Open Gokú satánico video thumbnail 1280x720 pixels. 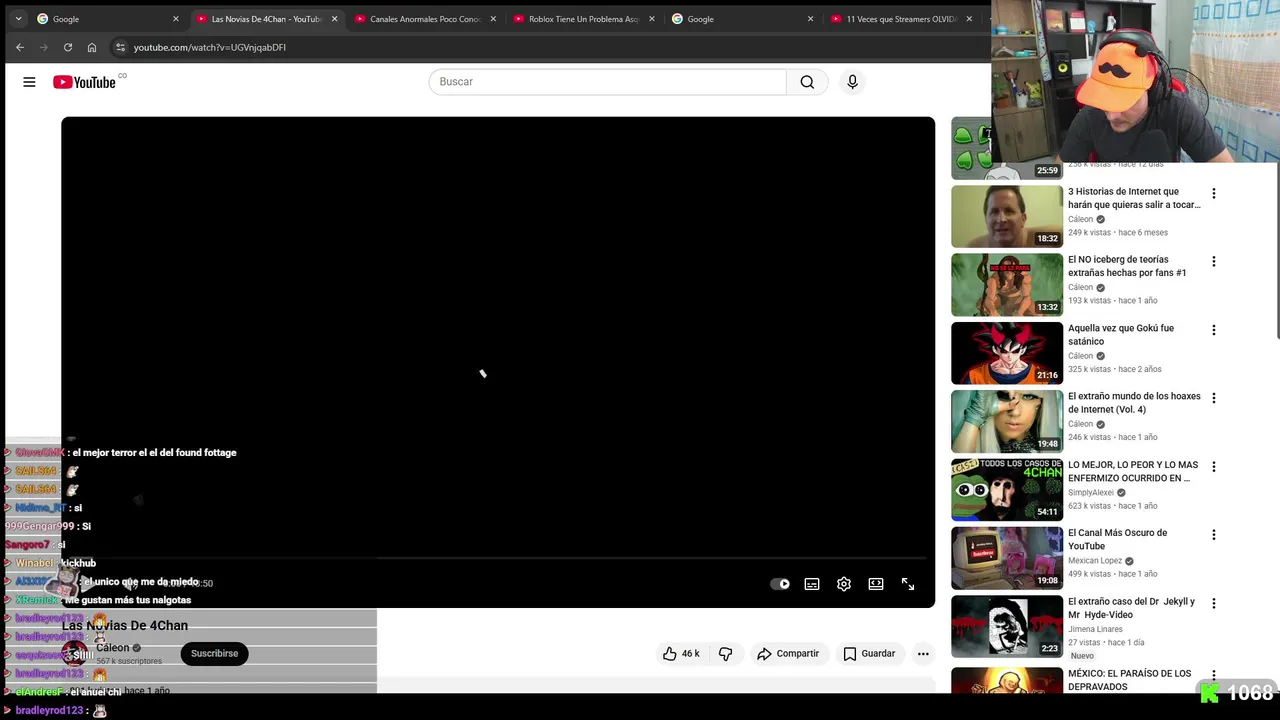click(1007, 353)
